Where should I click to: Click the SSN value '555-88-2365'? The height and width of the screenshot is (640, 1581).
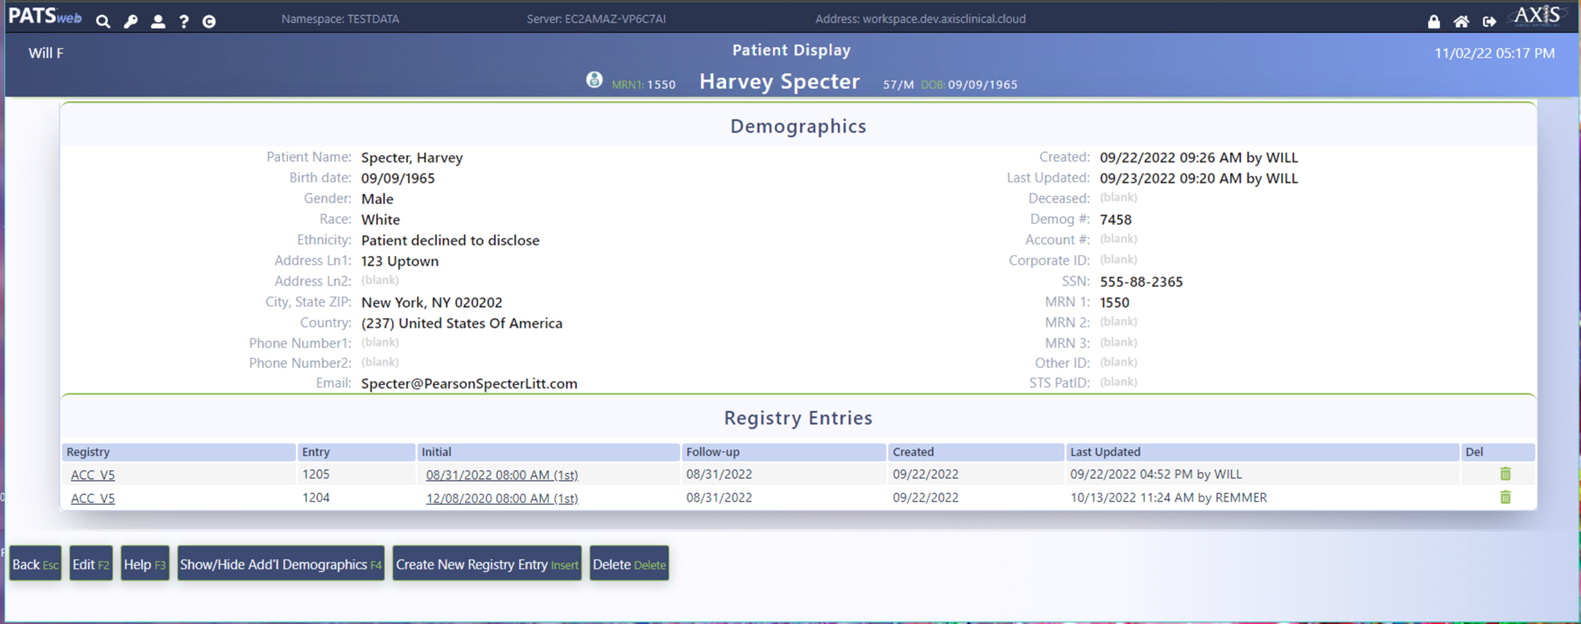[x=1141, y=282]
